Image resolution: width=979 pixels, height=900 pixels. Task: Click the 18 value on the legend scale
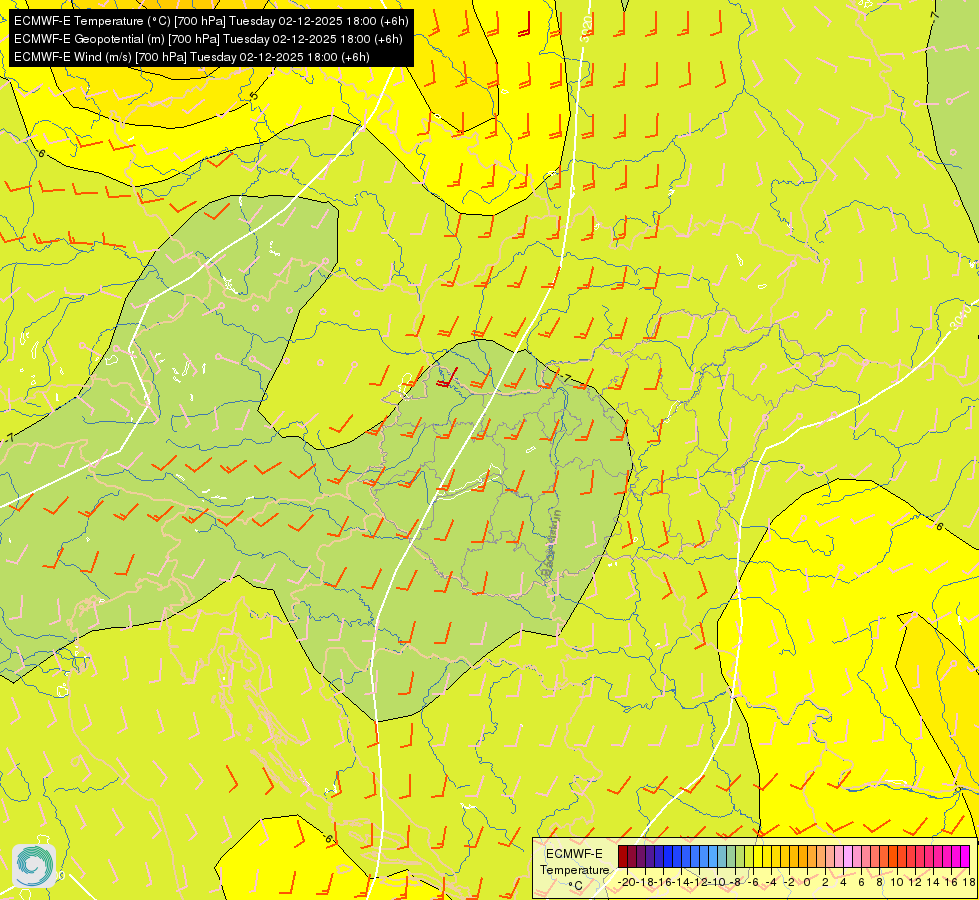tap(969, 882)
